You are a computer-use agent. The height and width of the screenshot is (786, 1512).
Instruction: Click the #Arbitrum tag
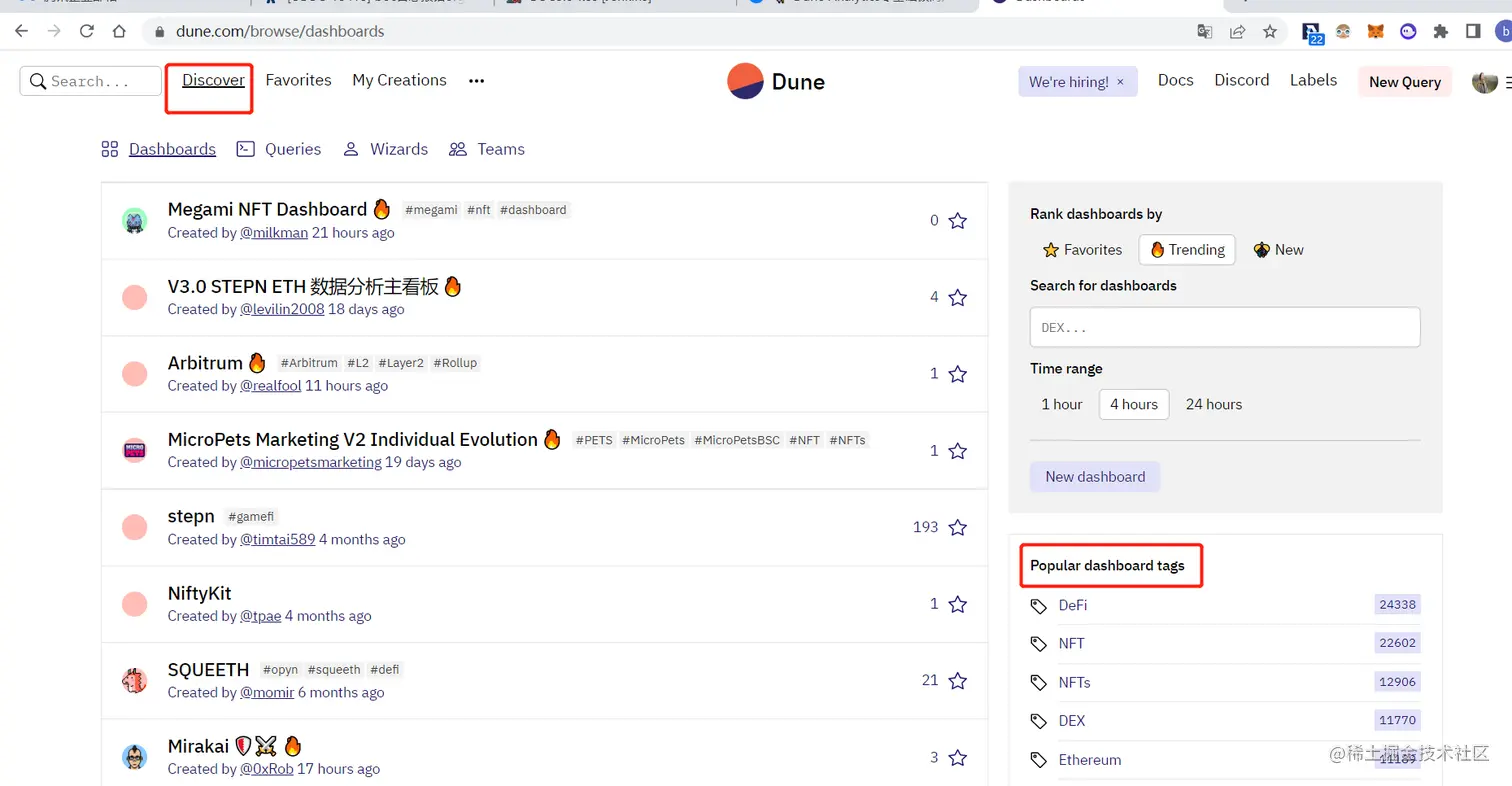click(308, 363)
